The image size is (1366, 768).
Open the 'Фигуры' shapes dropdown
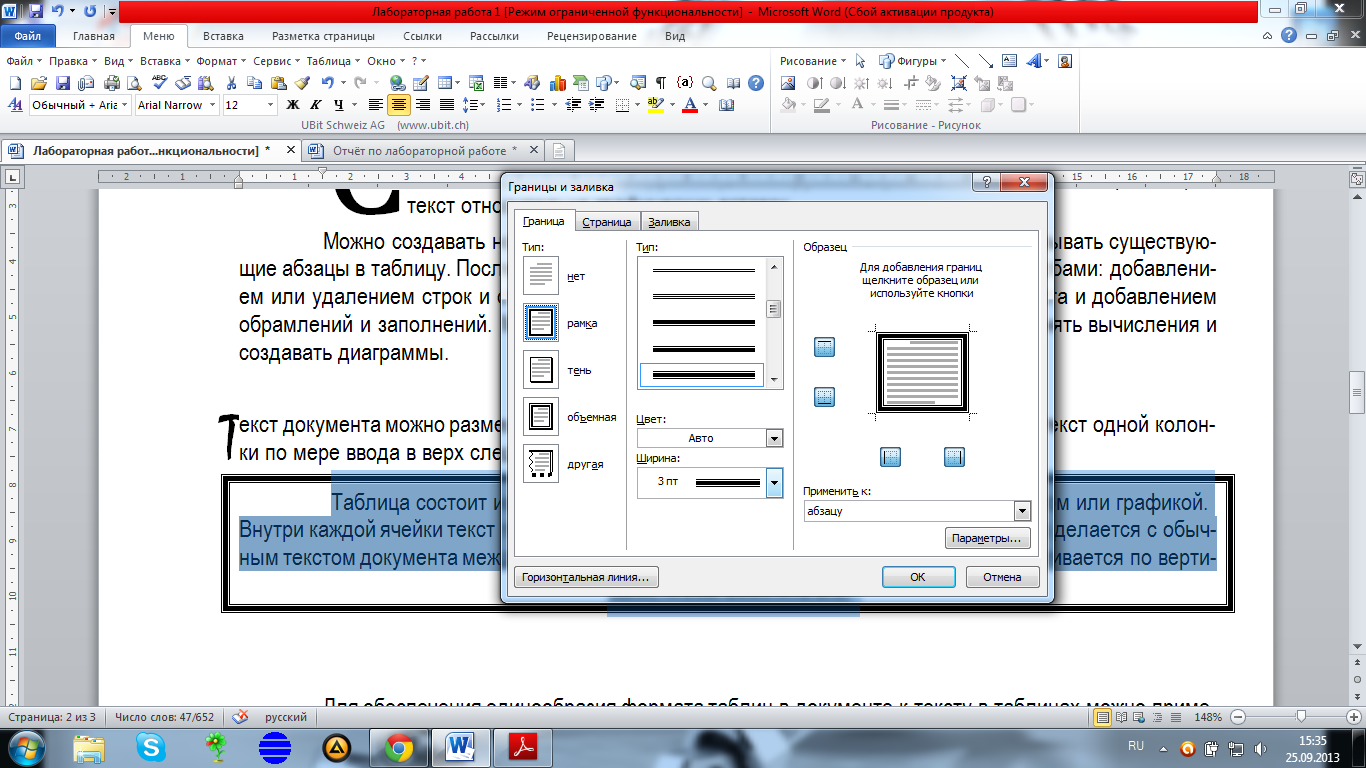[x=911, y=61]
